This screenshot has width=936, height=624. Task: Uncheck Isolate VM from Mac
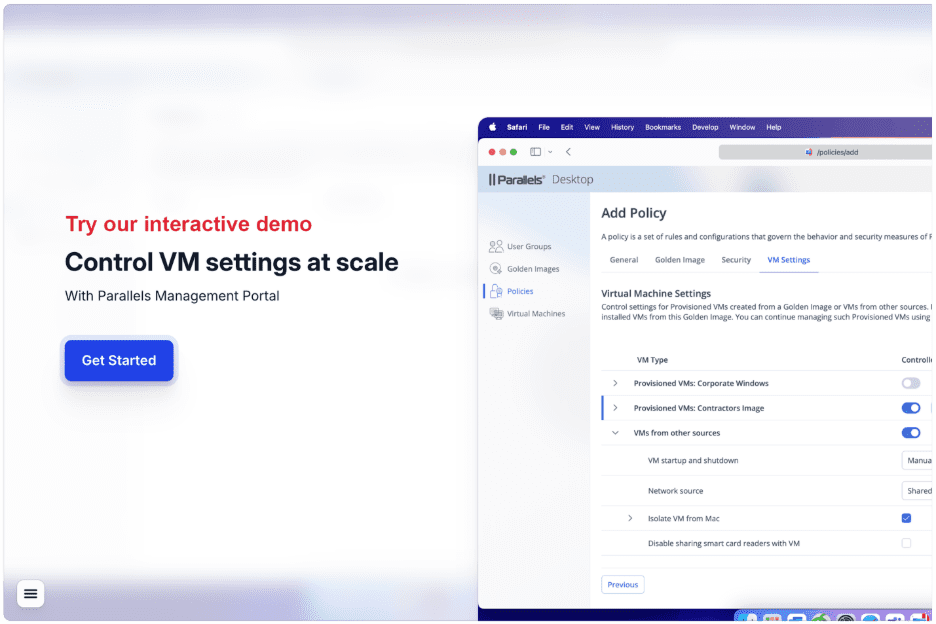click(x=905, y=518)
